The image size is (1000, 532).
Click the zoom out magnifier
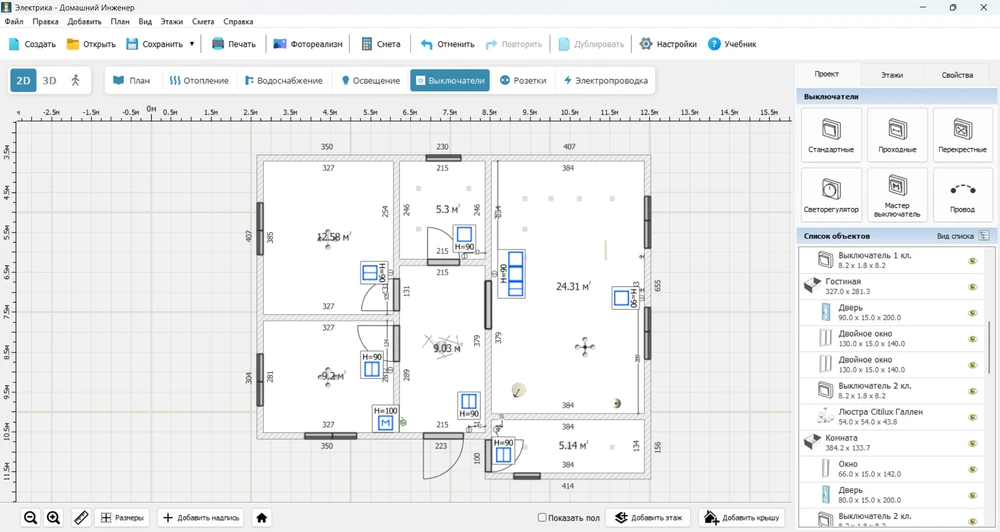[31, 517]
